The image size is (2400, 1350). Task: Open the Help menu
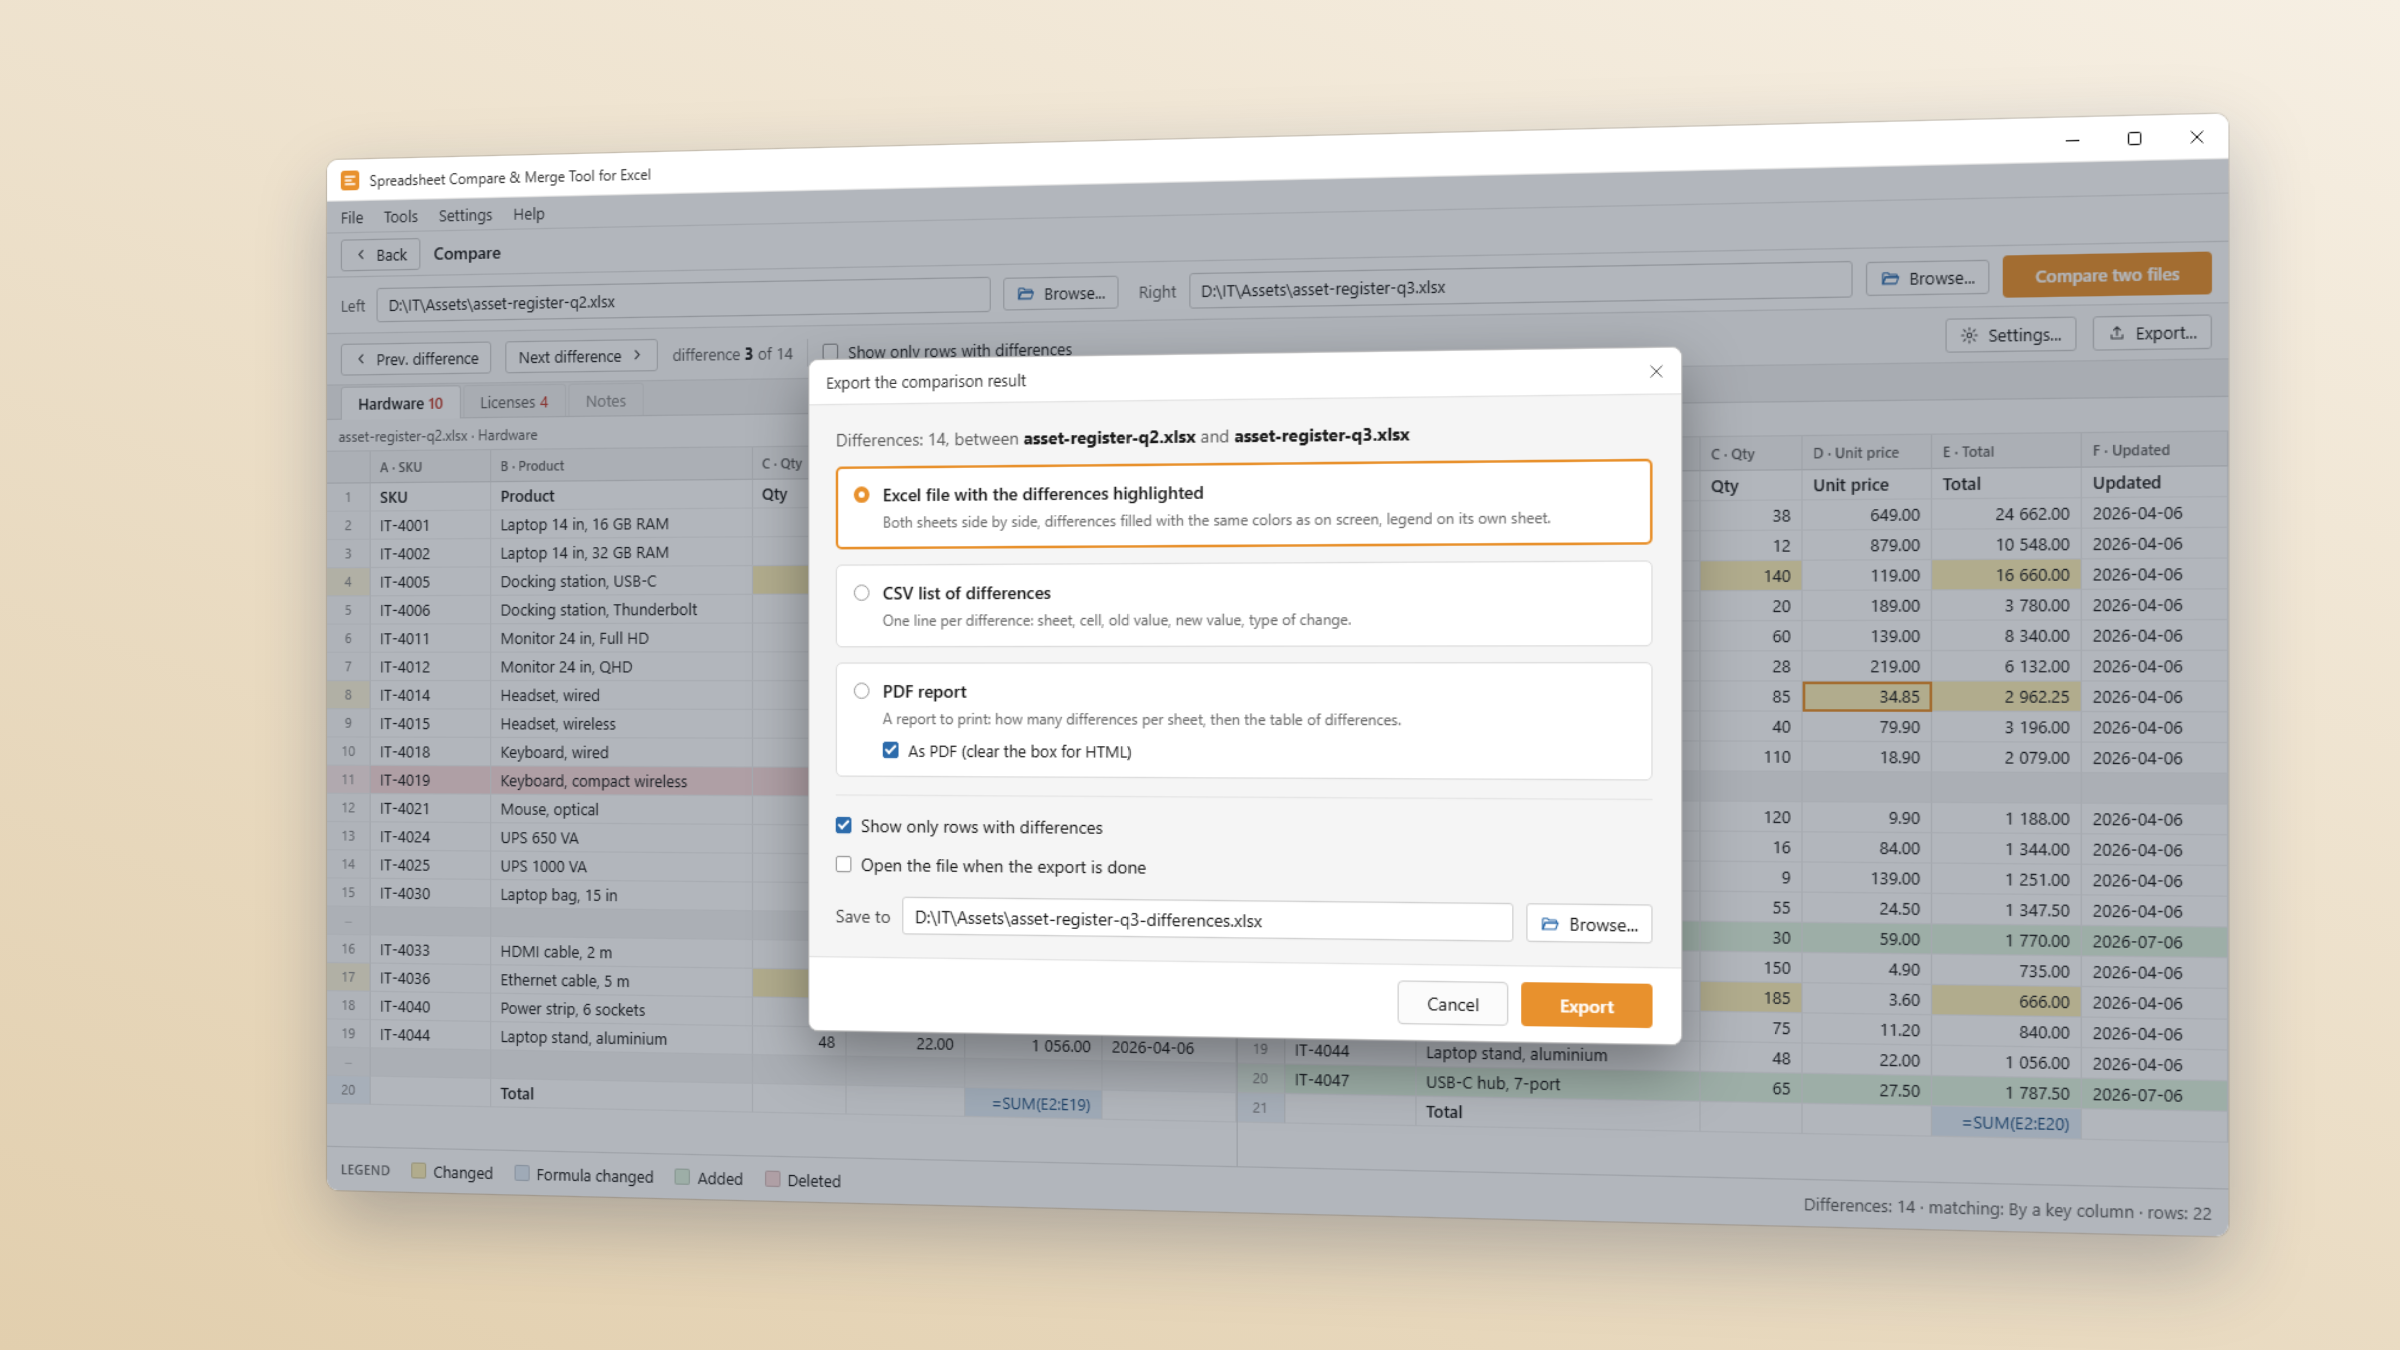pos(528,214)
